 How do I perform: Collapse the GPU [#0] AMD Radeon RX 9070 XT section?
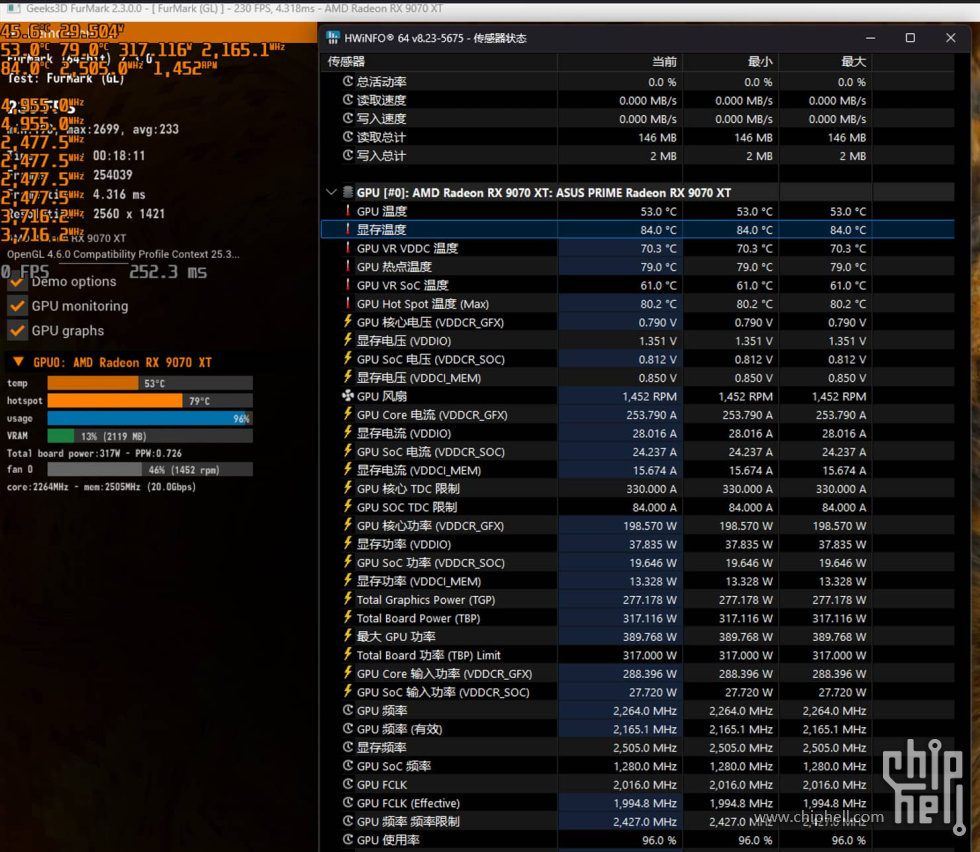tap(331, 193)
